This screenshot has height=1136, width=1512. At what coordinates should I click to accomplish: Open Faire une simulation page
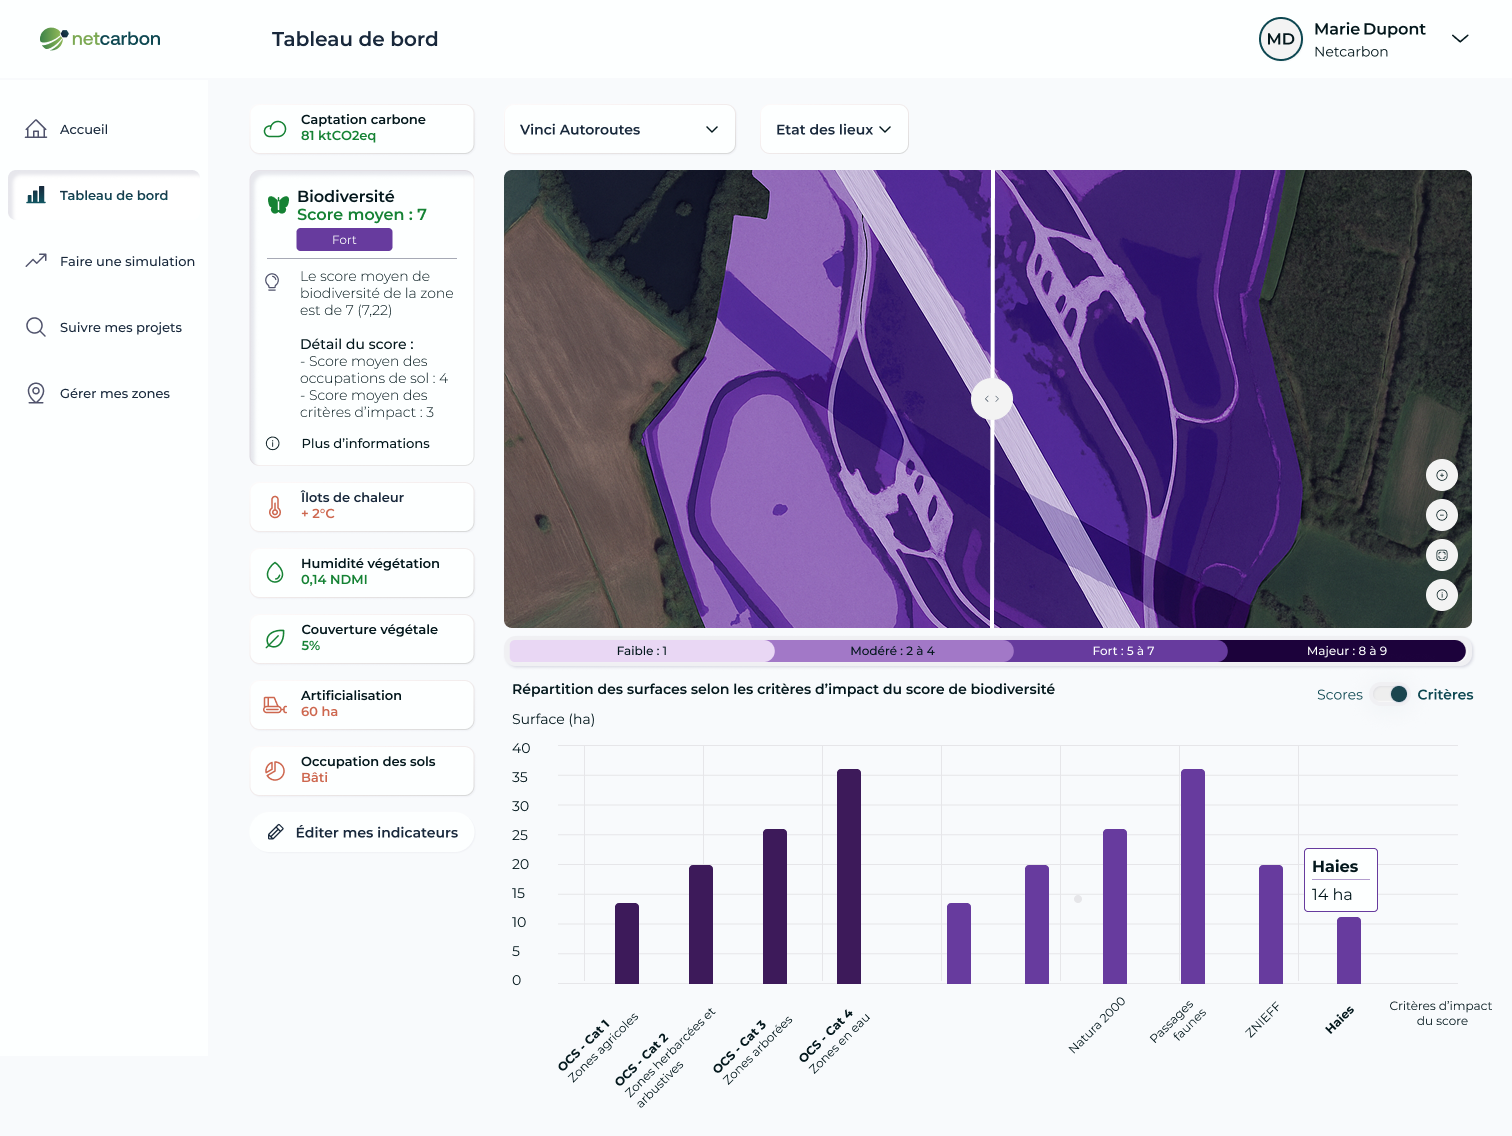[x=127, y=261]
